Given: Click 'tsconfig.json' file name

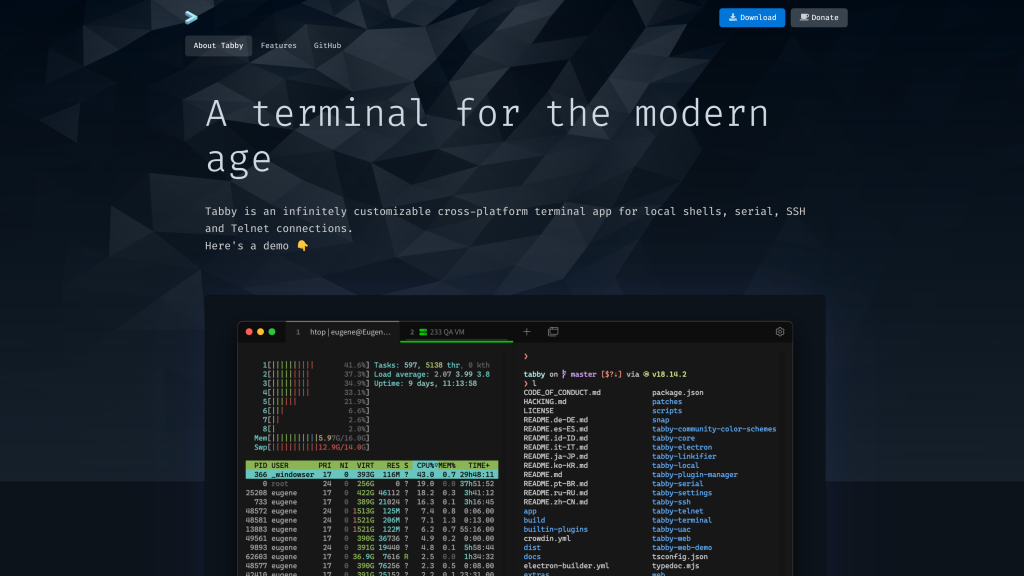Looking at the screenshot, I should 680,557.
